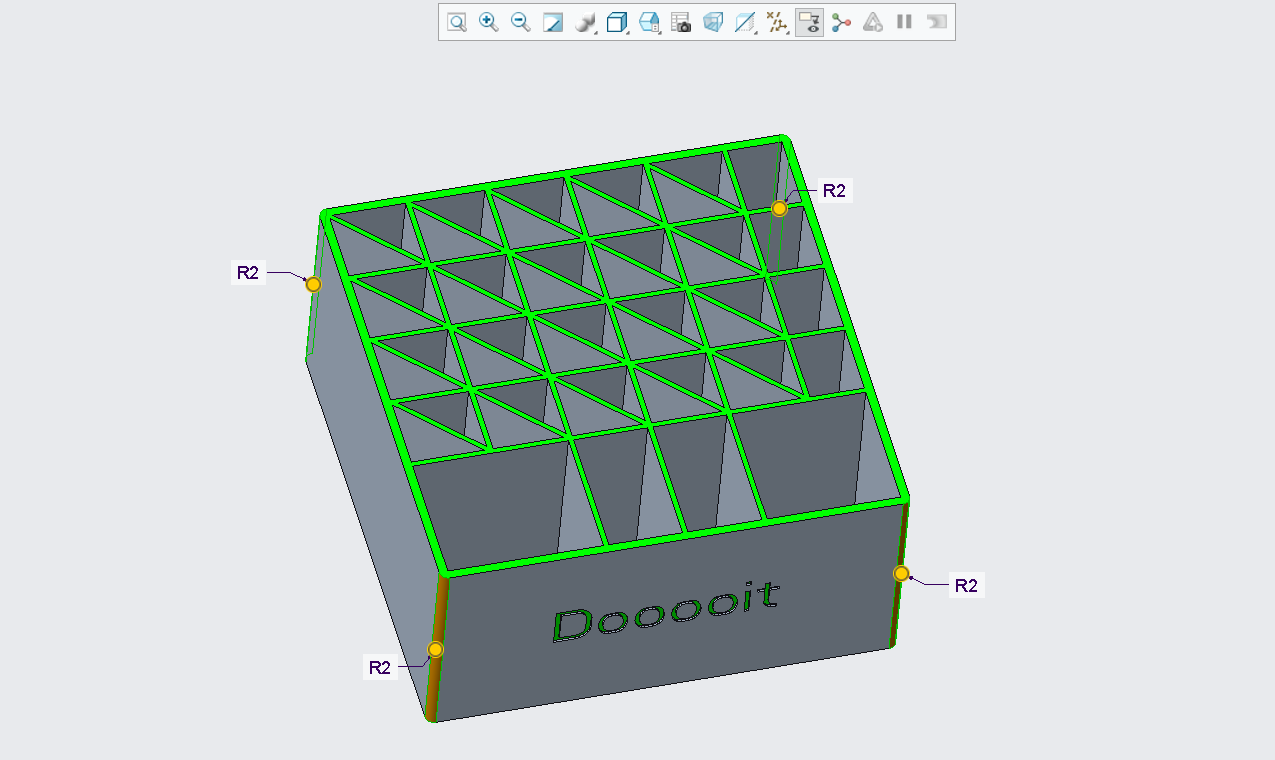Screen dimensions: 1275x760
Task: Click the camera snapshot table icon
Action: click(681, 22)
